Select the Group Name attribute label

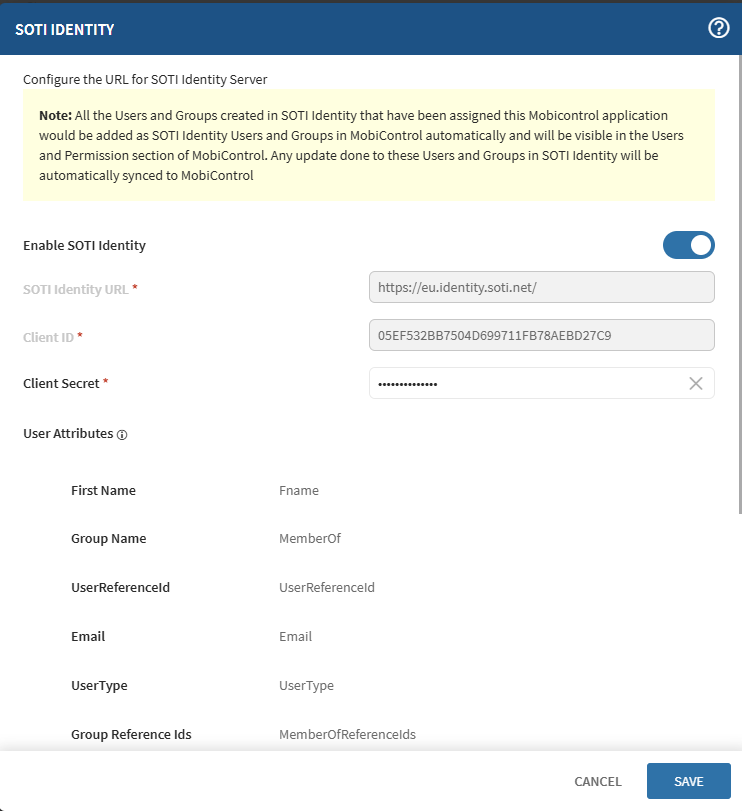pyautogui.click(x=108, y=538)
